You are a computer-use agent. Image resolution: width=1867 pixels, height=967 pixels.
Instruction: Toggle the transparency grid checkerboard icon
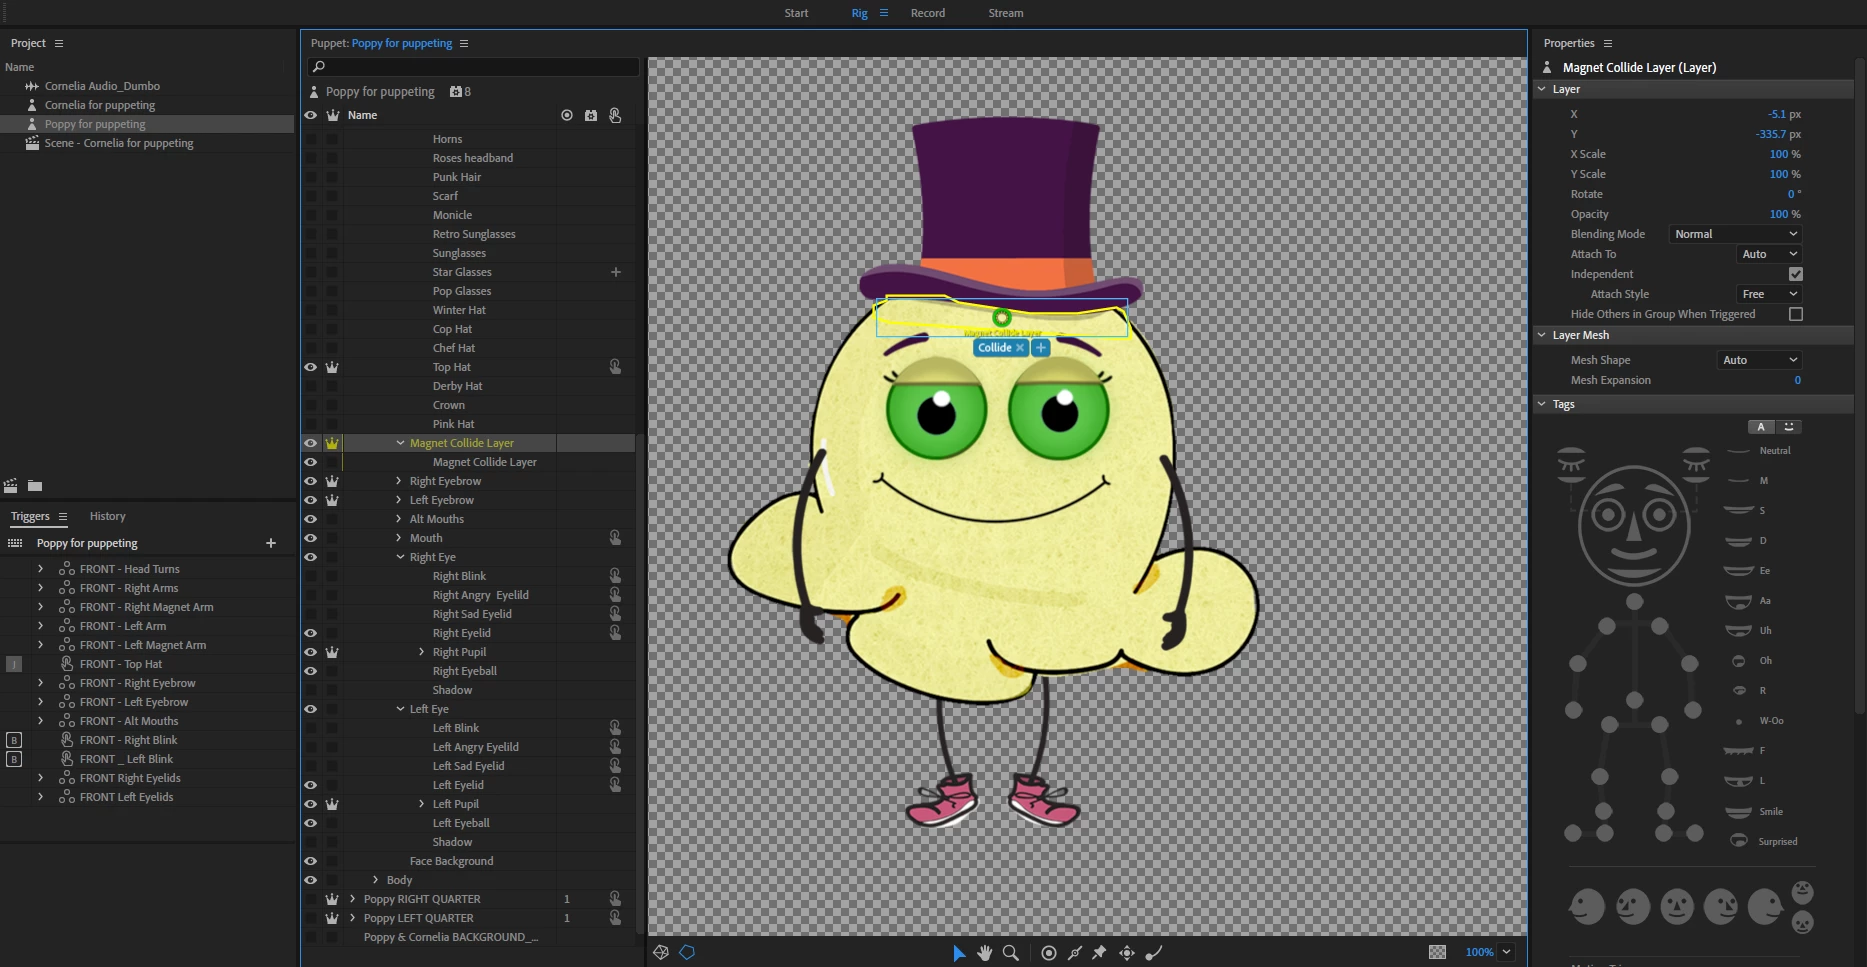pyautogui.click(x=1437, y=952)
